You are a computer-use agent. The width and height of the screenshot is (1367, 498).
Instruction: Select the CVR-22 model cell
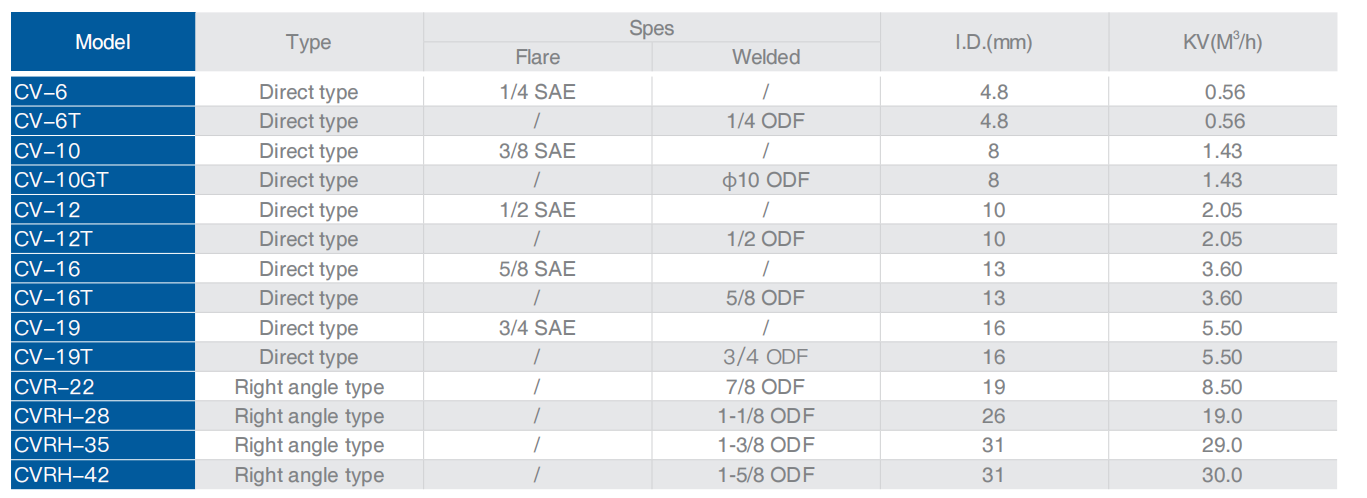click(x=103, y=387)
